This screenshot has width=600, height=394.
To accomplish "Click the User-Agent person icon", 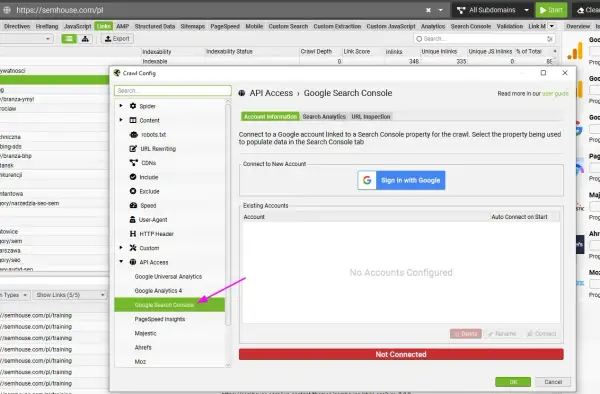I will [132, 220].
